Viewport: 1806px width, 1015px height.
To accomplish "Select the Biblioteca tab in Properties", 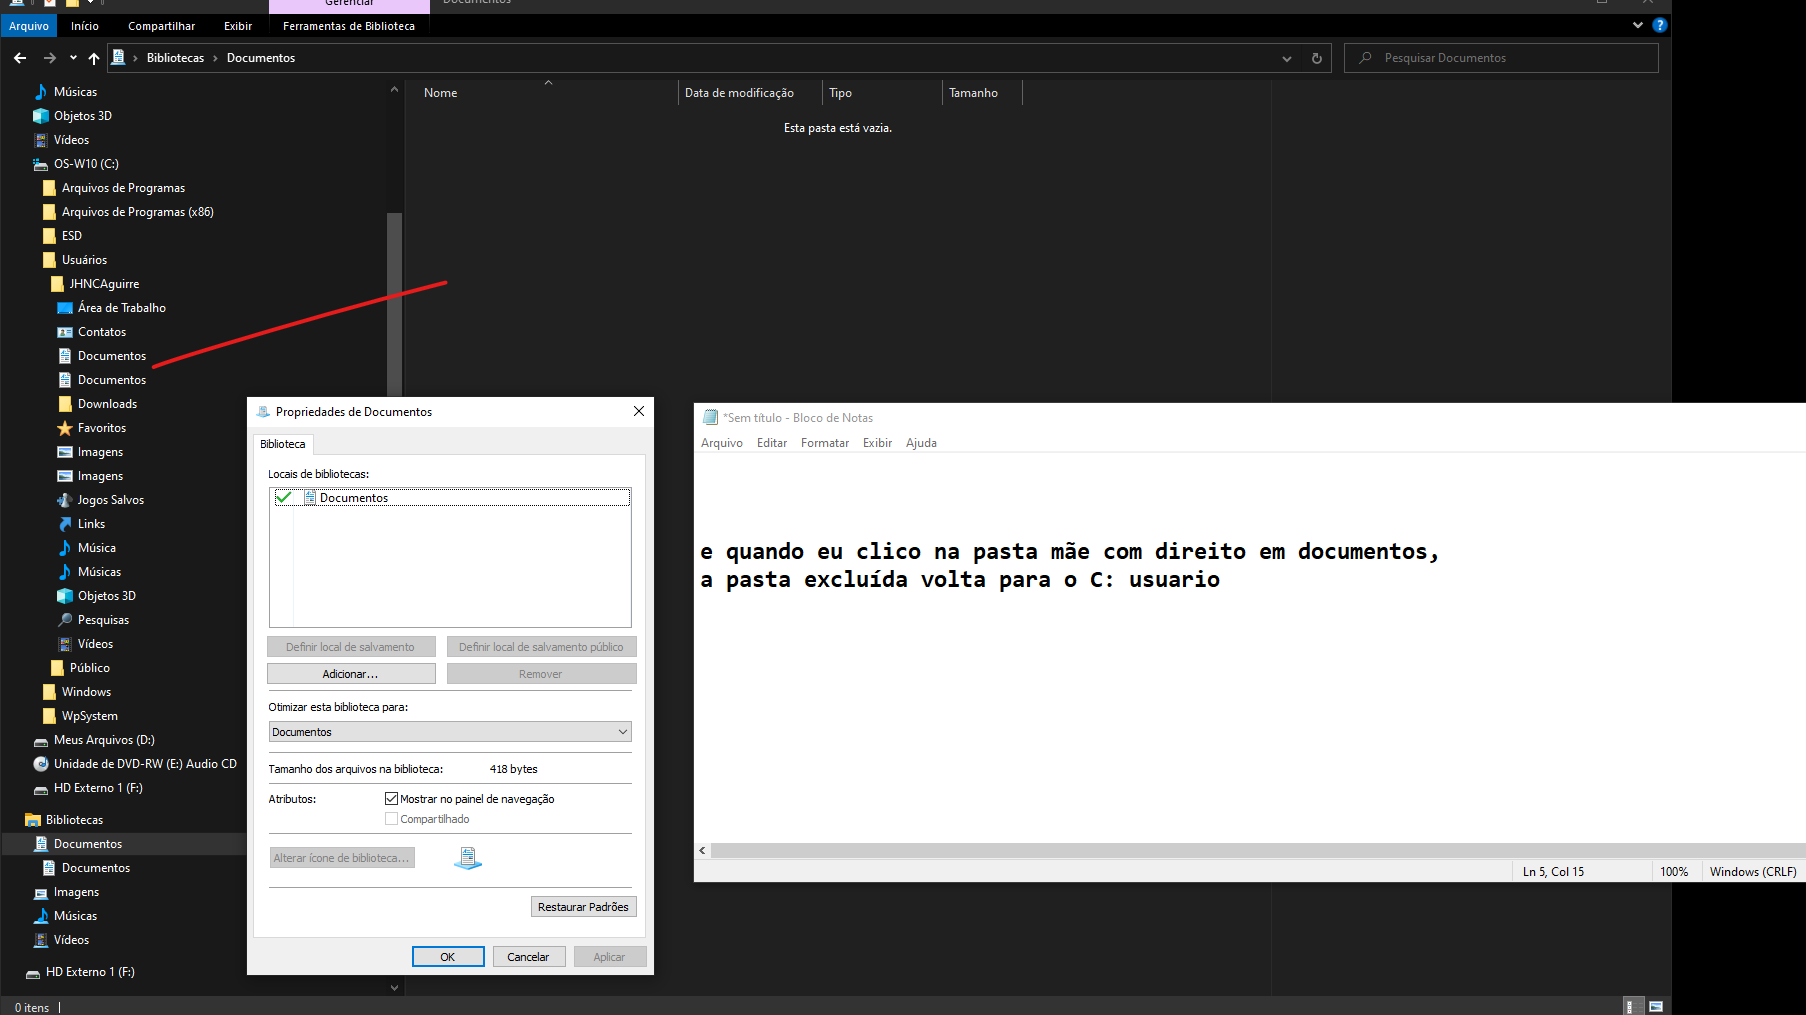I will pyautogui.click(x=283, y=444).
